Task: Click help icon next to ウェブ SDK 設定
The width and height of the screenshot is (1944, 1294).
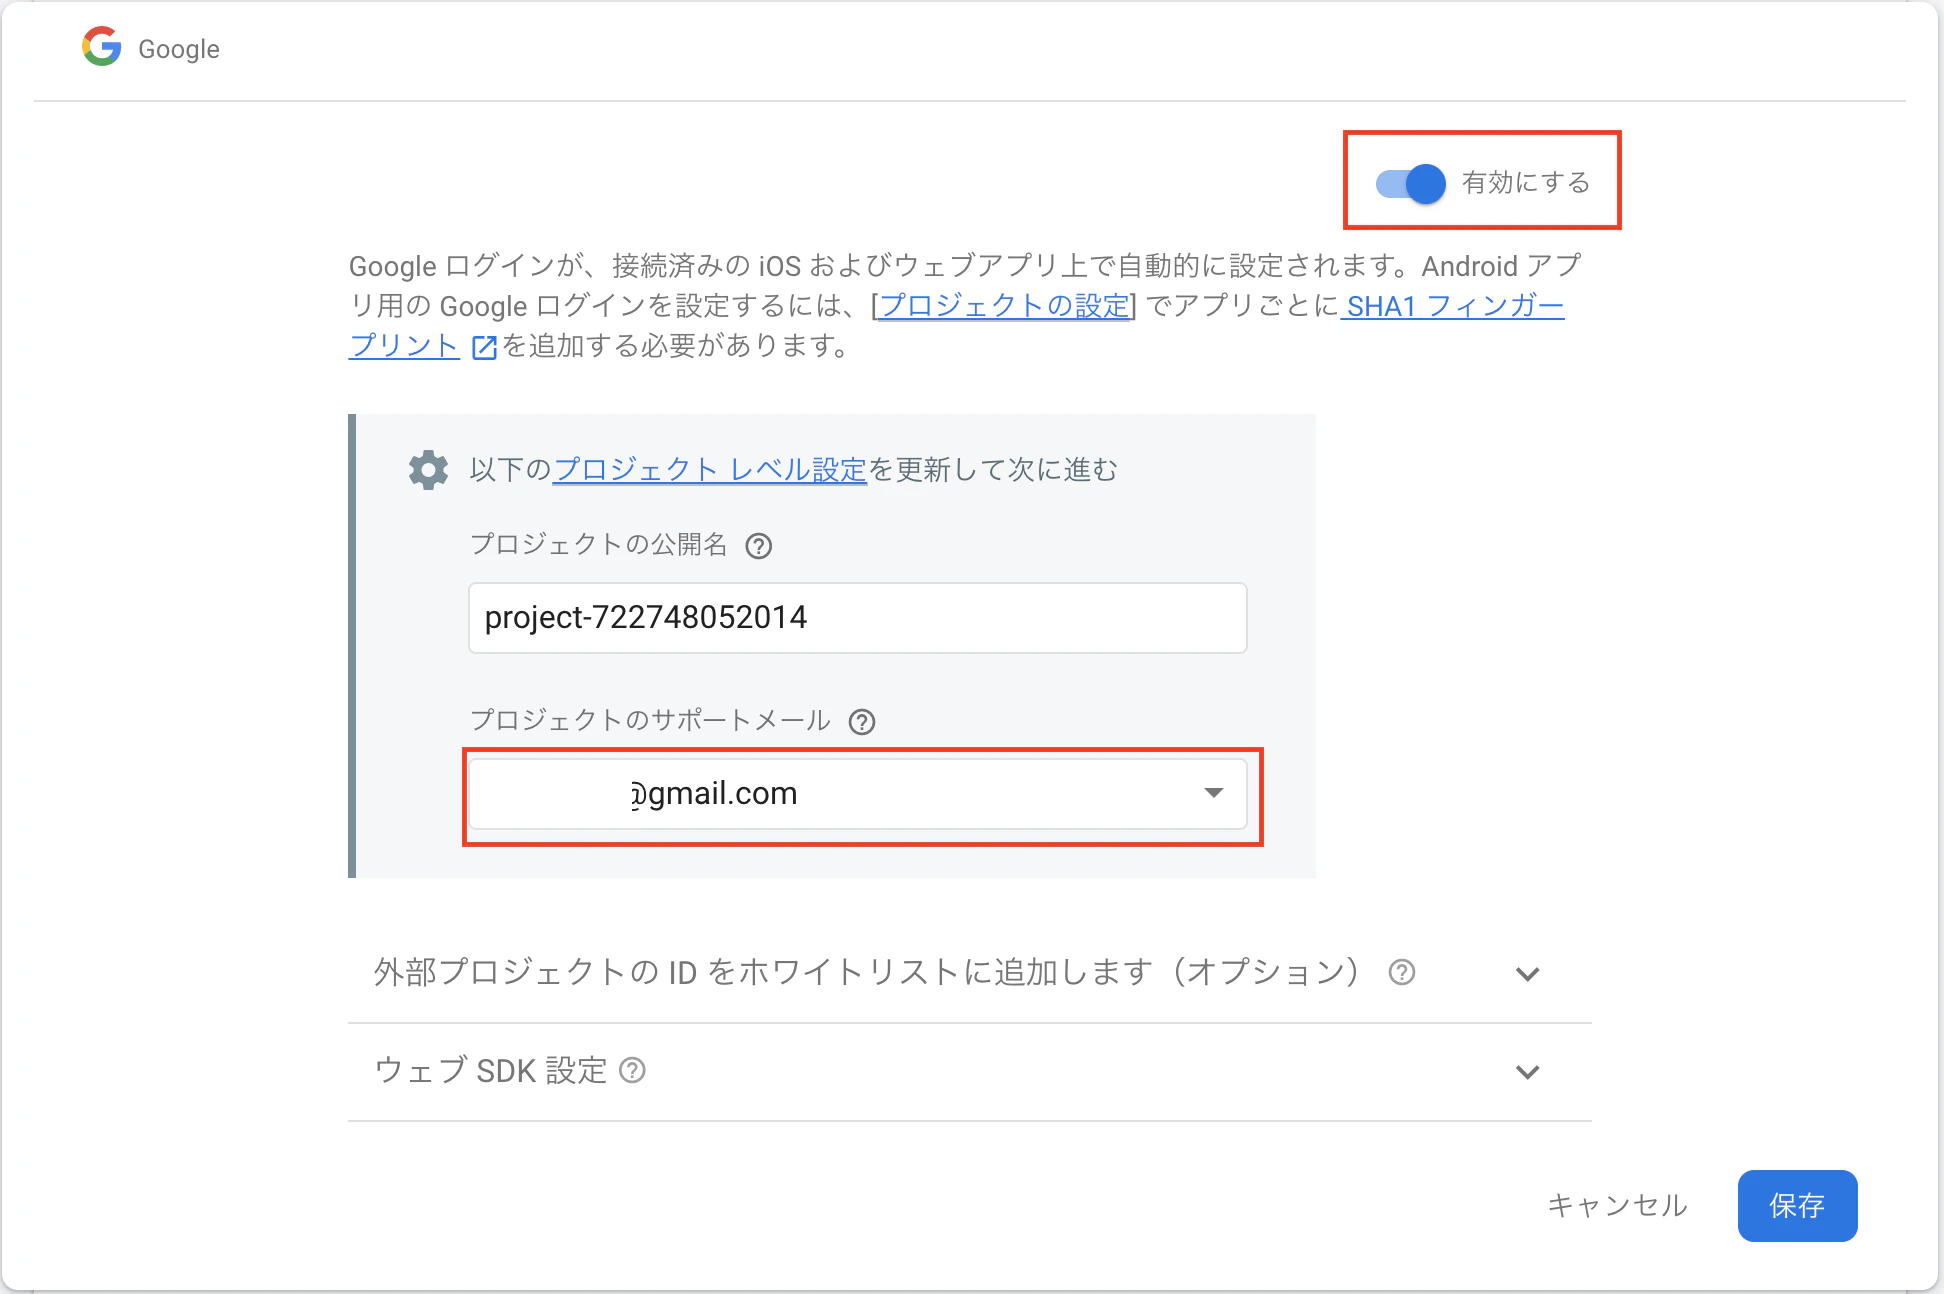Action: point(632,1071)
